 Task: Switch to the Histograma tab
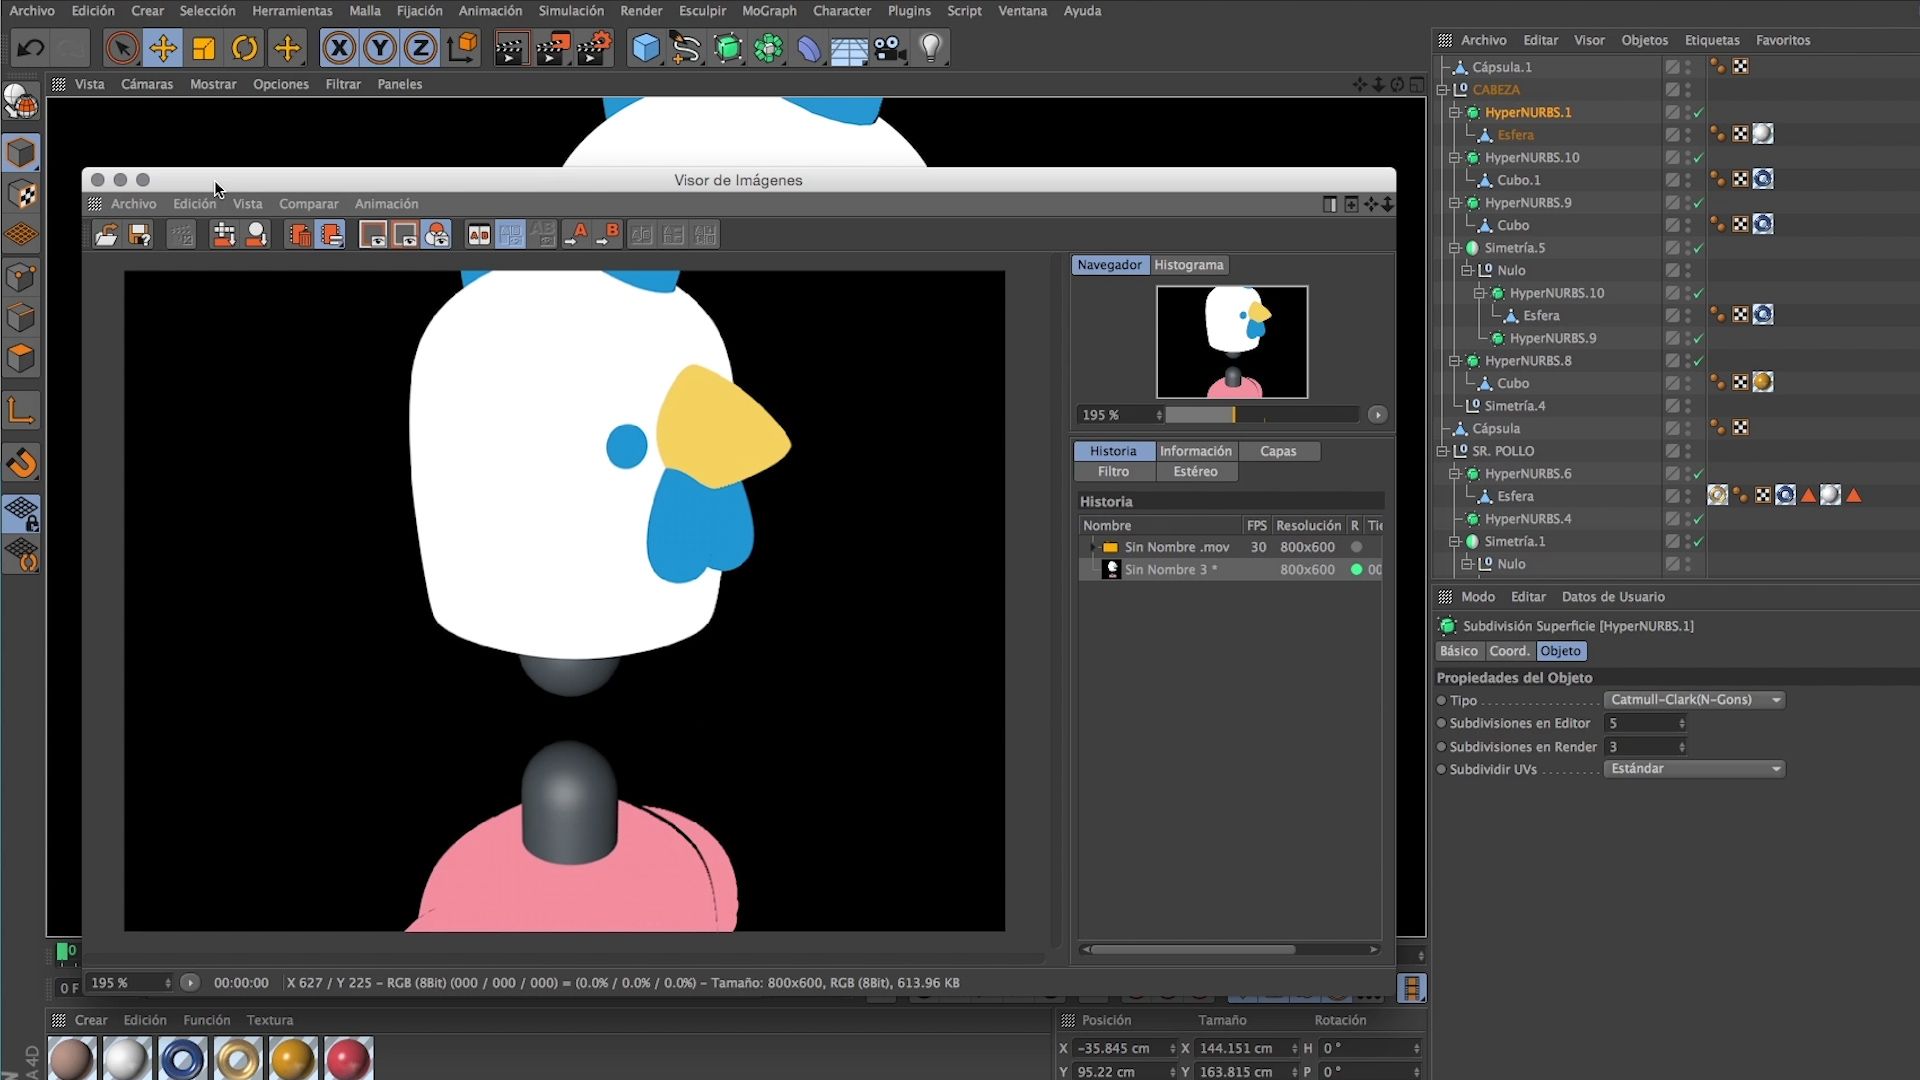click(x=1188, y=265)
